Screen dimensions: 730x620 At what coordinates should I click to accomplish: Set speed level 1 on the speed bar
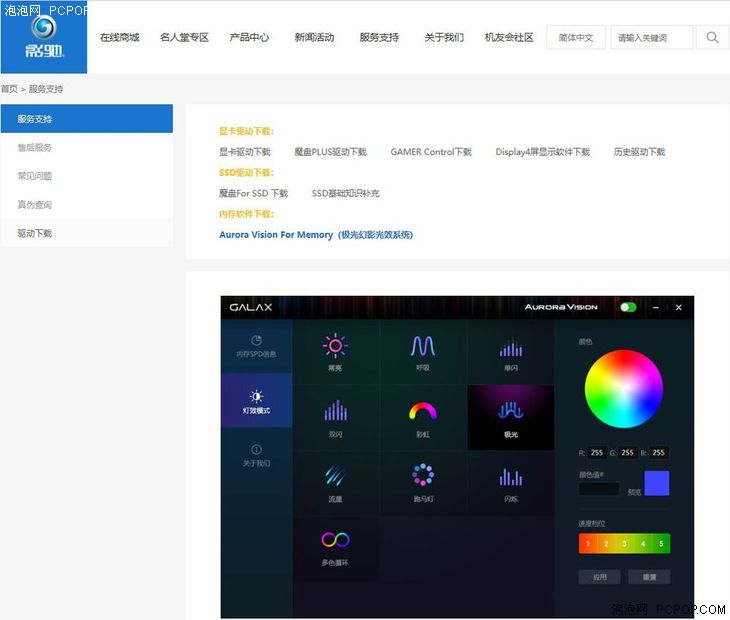(588, 544)
